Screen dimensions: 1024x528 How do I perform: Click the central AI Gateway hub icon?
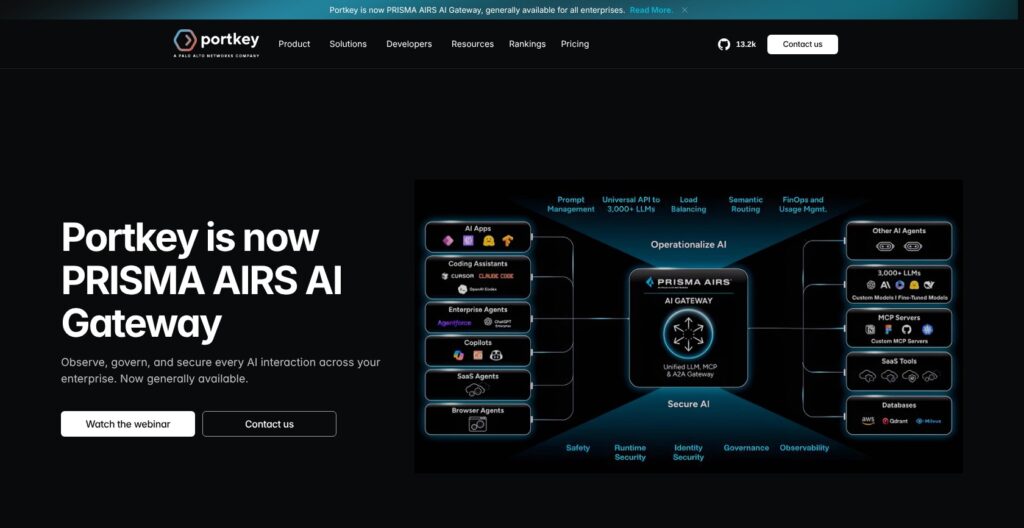click(x=688, y=334)
